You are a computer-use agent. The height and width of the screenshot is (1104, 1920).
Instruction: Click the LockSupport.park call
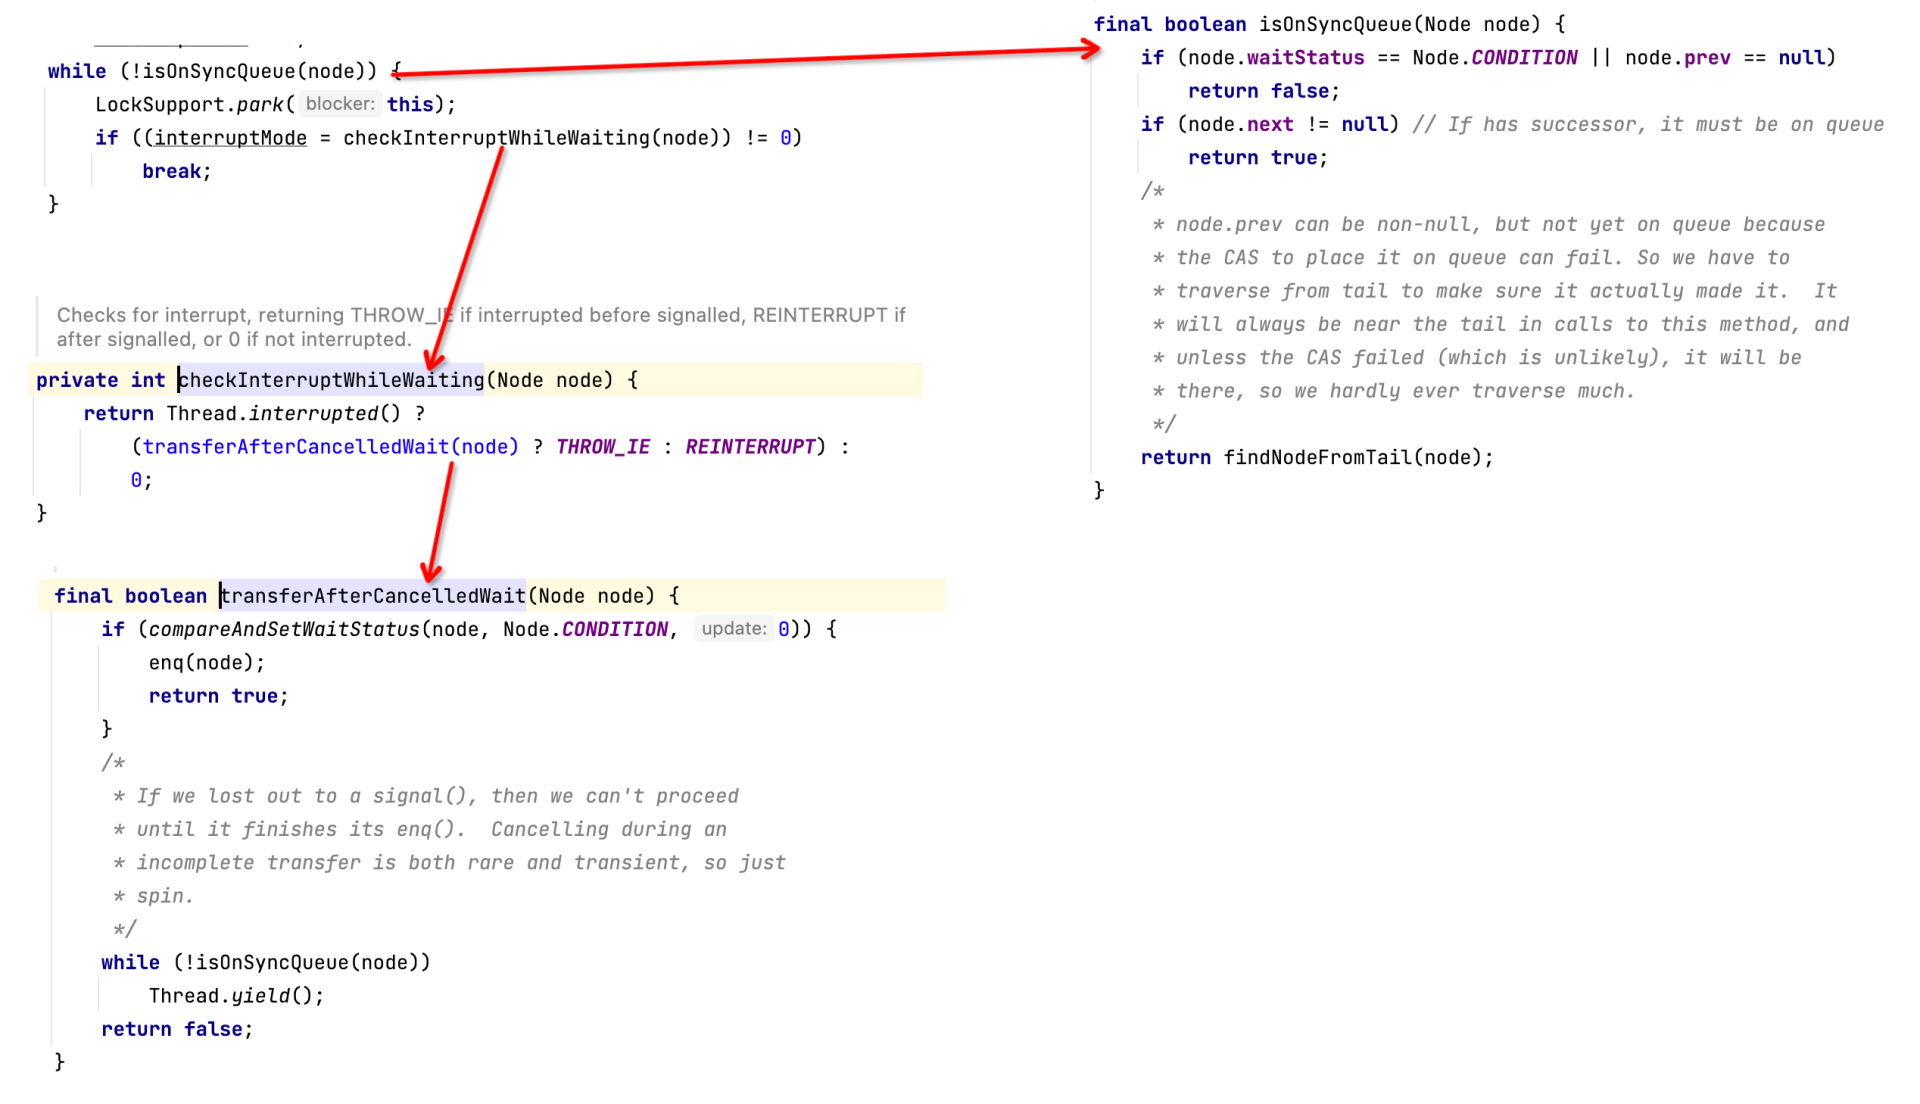(190, 105)
